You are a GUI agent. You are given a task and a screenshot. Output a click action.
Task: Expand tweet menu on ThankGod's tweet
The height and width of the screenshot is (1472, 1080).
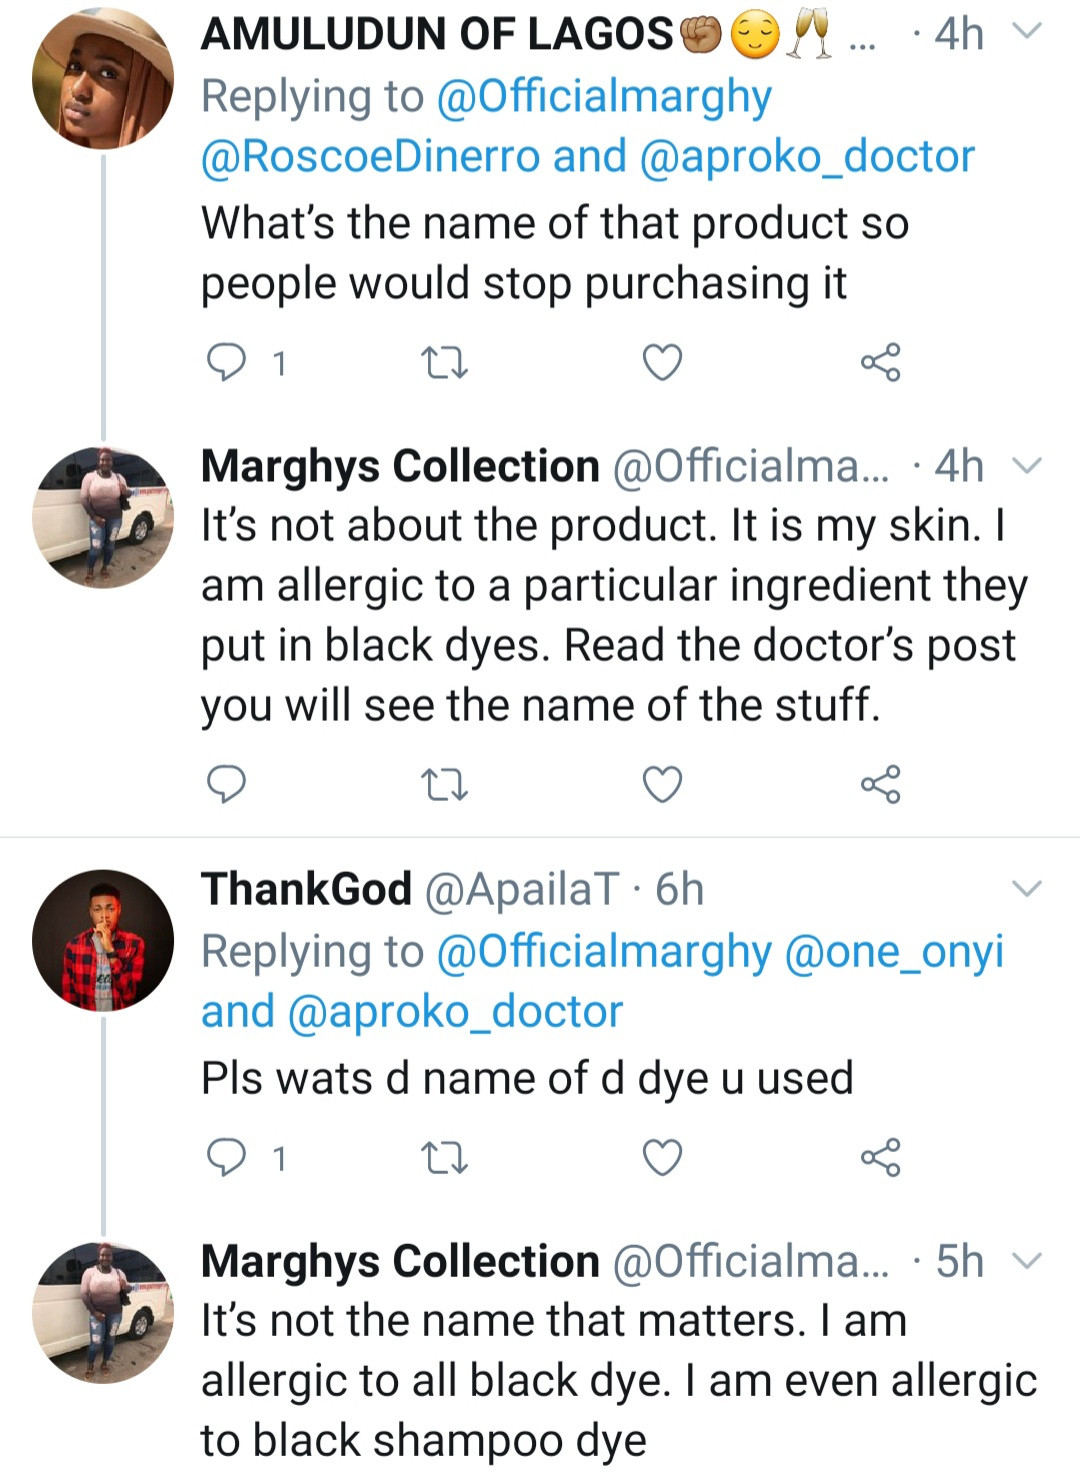[1027, 888]
